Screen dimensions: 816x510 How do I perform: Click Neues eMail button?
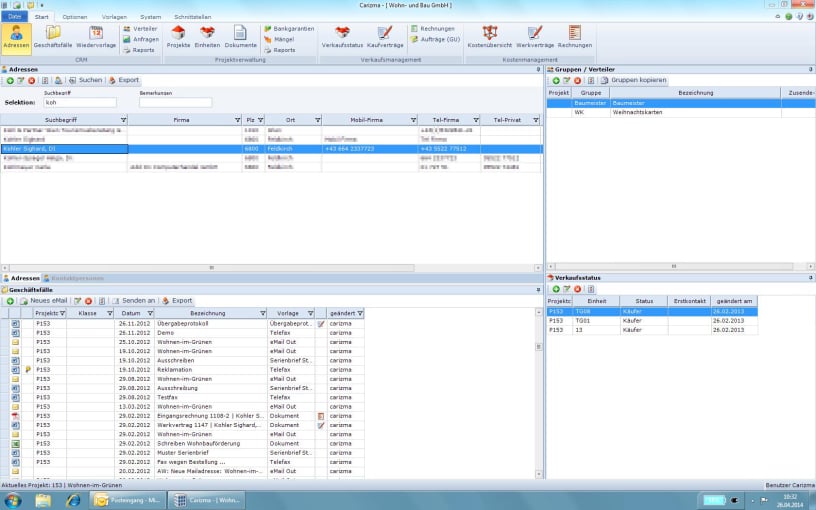[x=43, y=300]
